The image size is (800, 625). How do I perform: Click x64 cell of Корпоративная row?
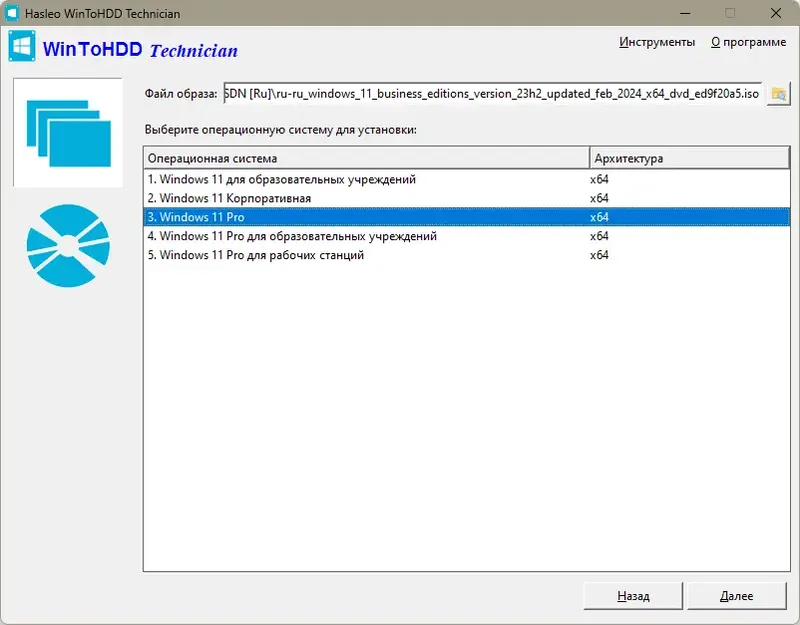(x=599, y=198)
